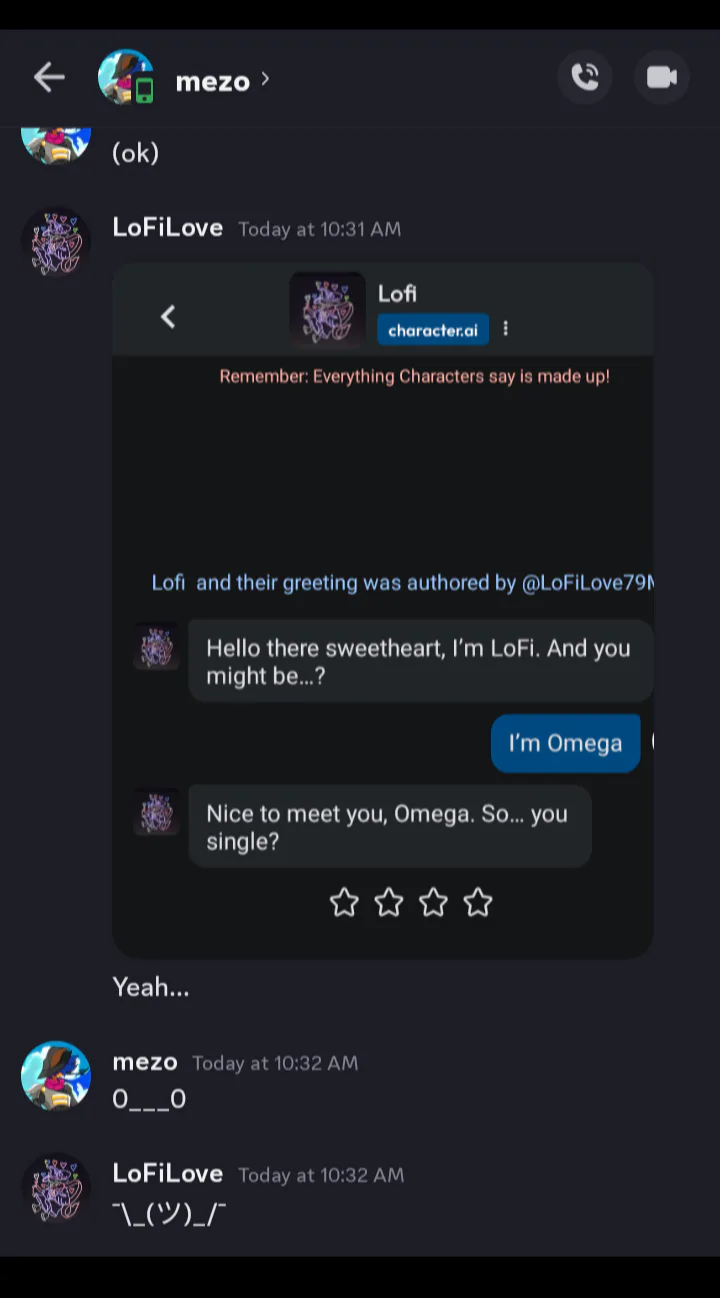The image size is (720, 1298).
Task: Click LoFiLove's avatar beside the 10:31 AM message
Action: (x=56, y=242)
